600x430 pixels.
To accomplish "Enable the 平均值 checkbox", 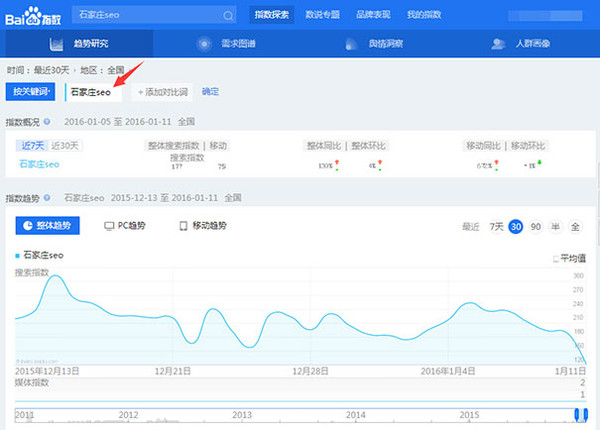I will coord(556,258).
